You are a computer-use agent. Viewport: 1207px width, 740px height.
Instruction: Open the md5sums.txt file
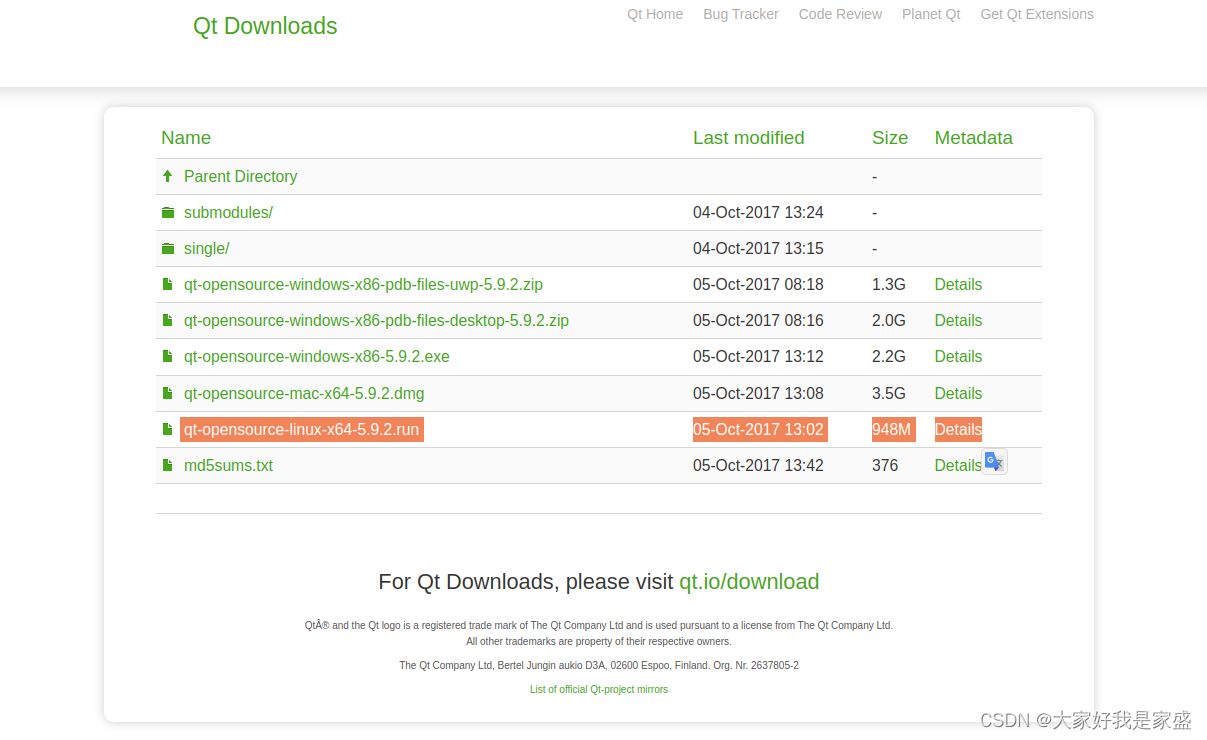[228, 465]
